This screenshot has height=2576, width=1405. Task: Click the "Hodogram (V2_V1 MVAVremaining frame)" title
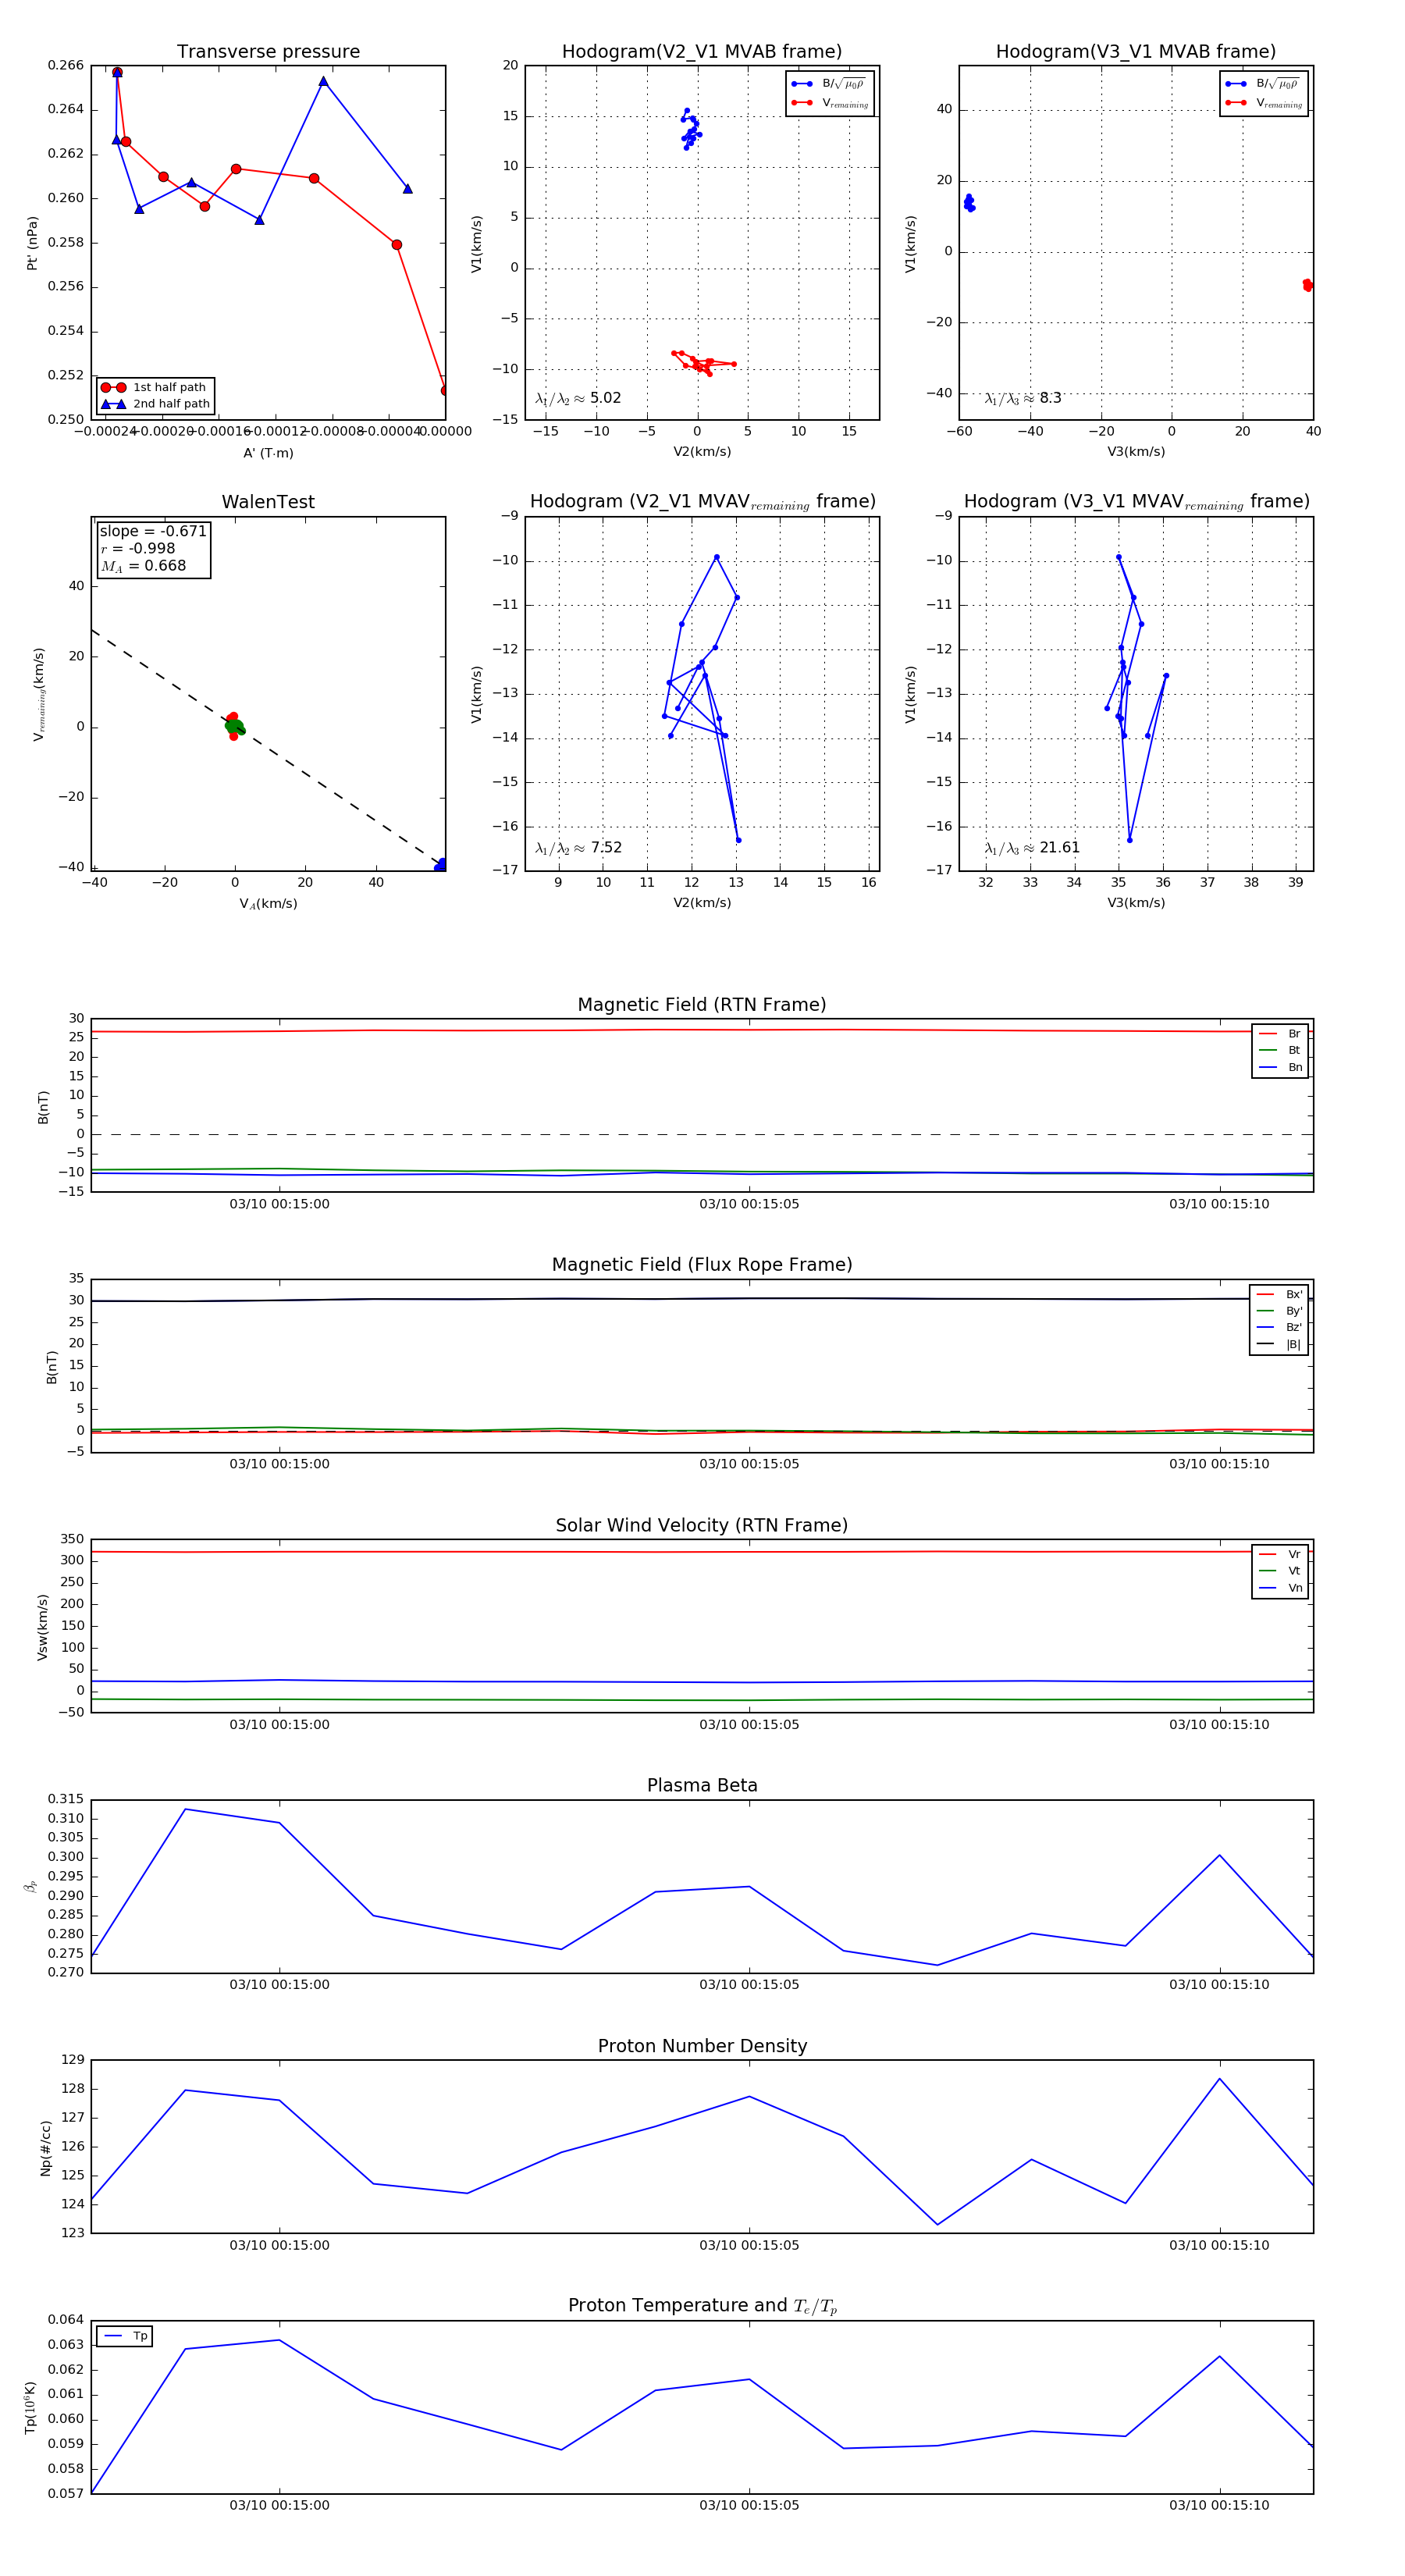[x=702, y=502]
